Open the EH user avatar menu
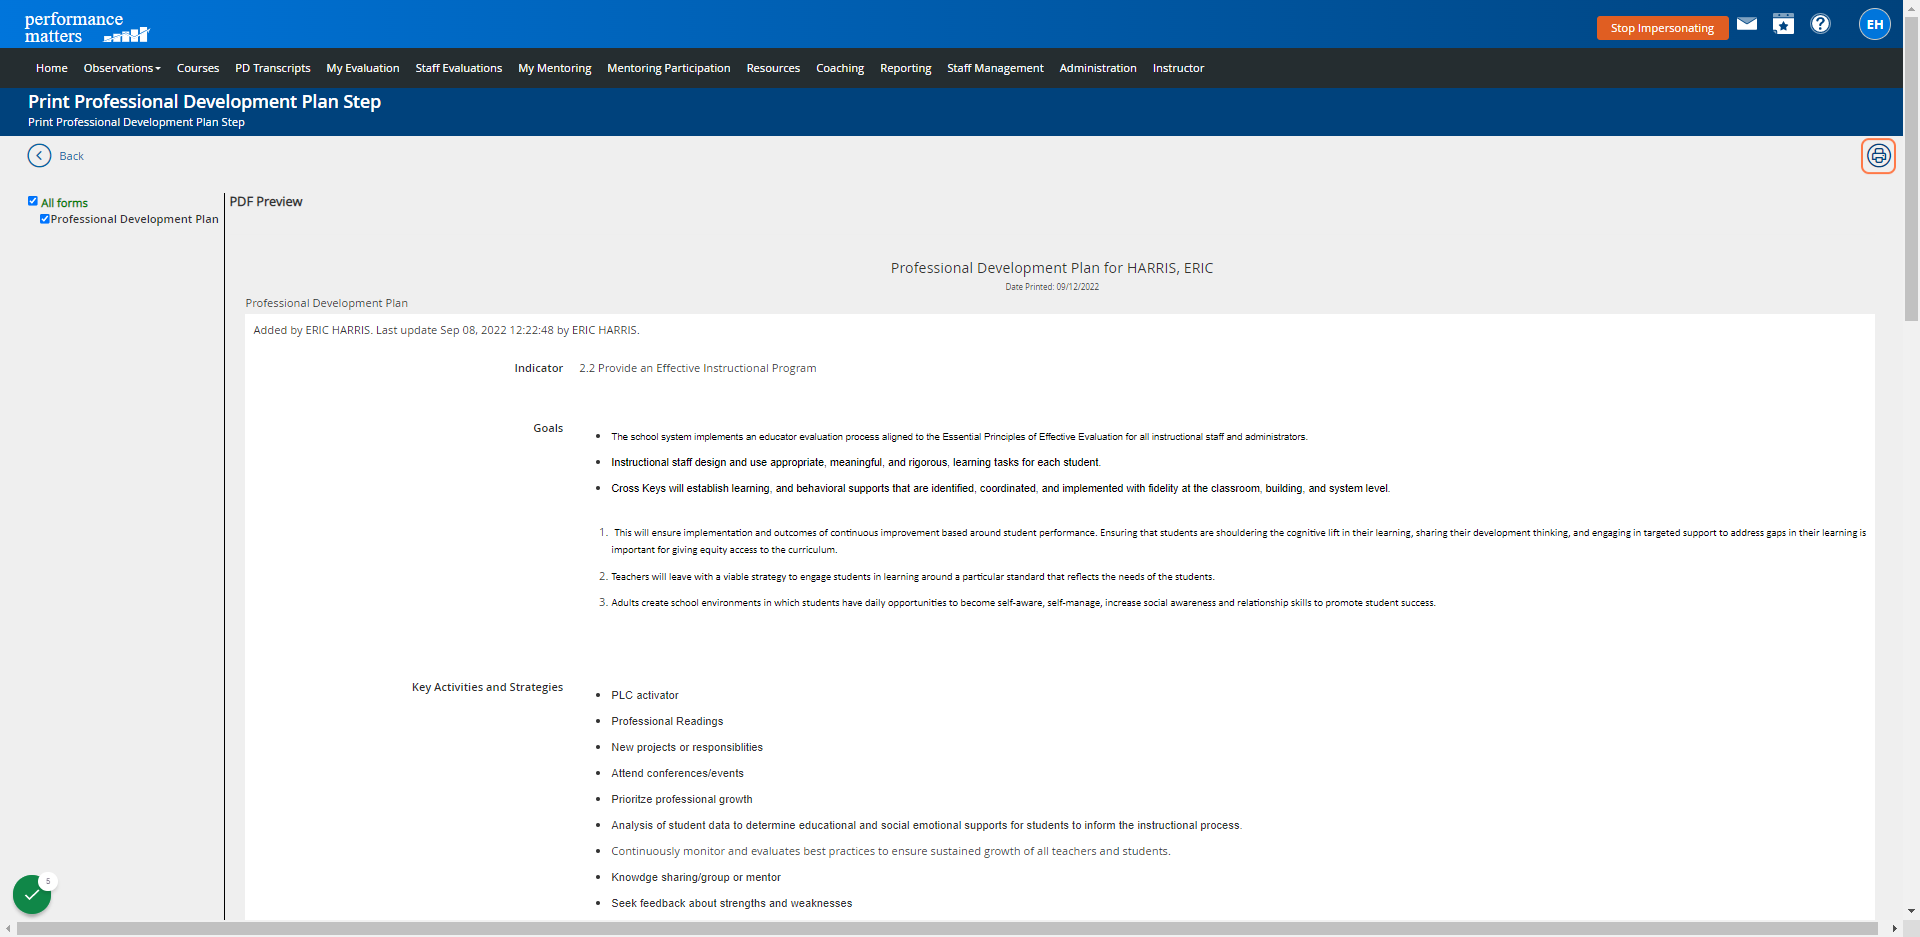The image size is (1920, 937). click(1875, 24)
